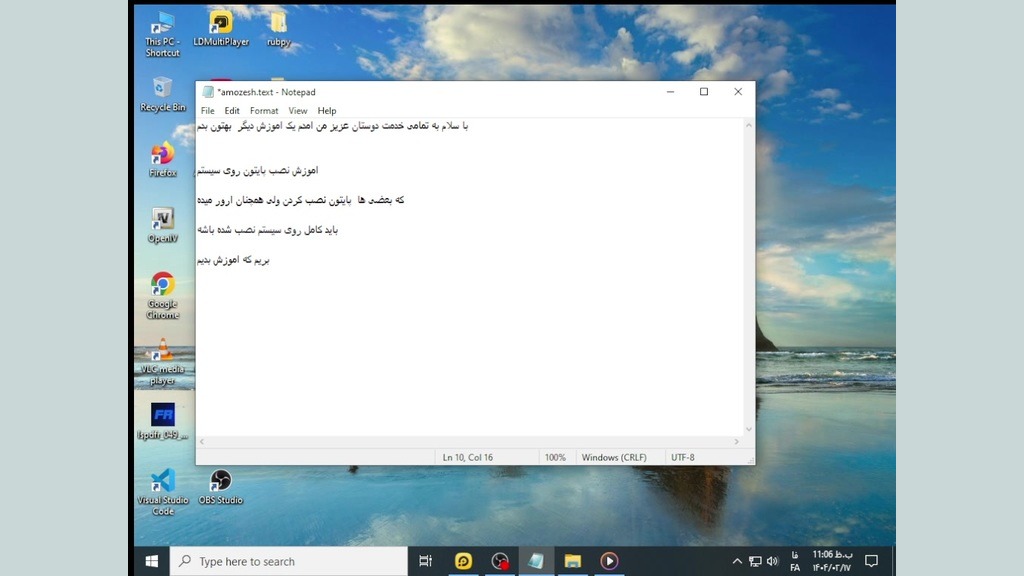Launch OpenIV desktop shortcut
The image size is (1024, 576).
point(163,226)
